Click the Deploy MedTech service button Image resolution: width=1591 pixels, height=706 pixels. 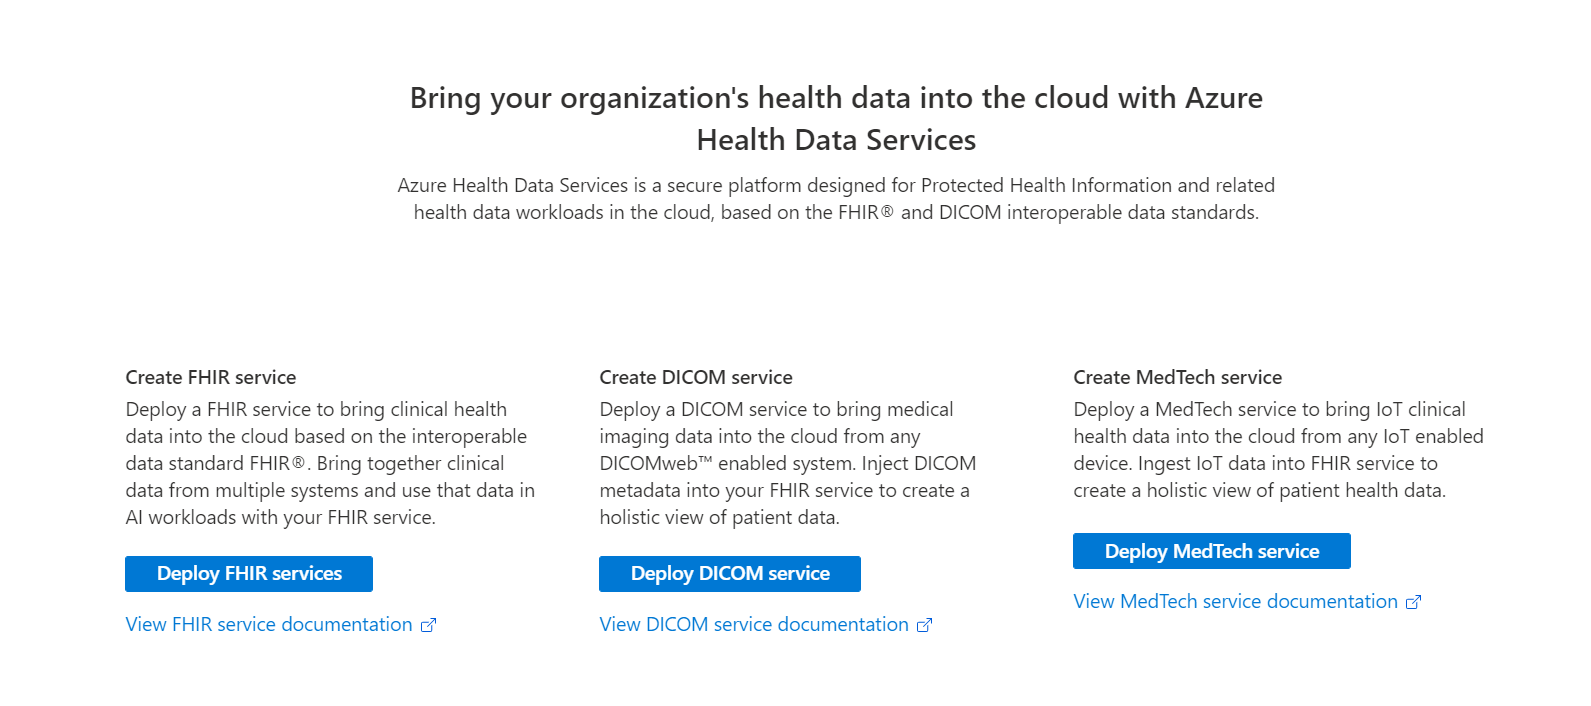[1211, 550]
